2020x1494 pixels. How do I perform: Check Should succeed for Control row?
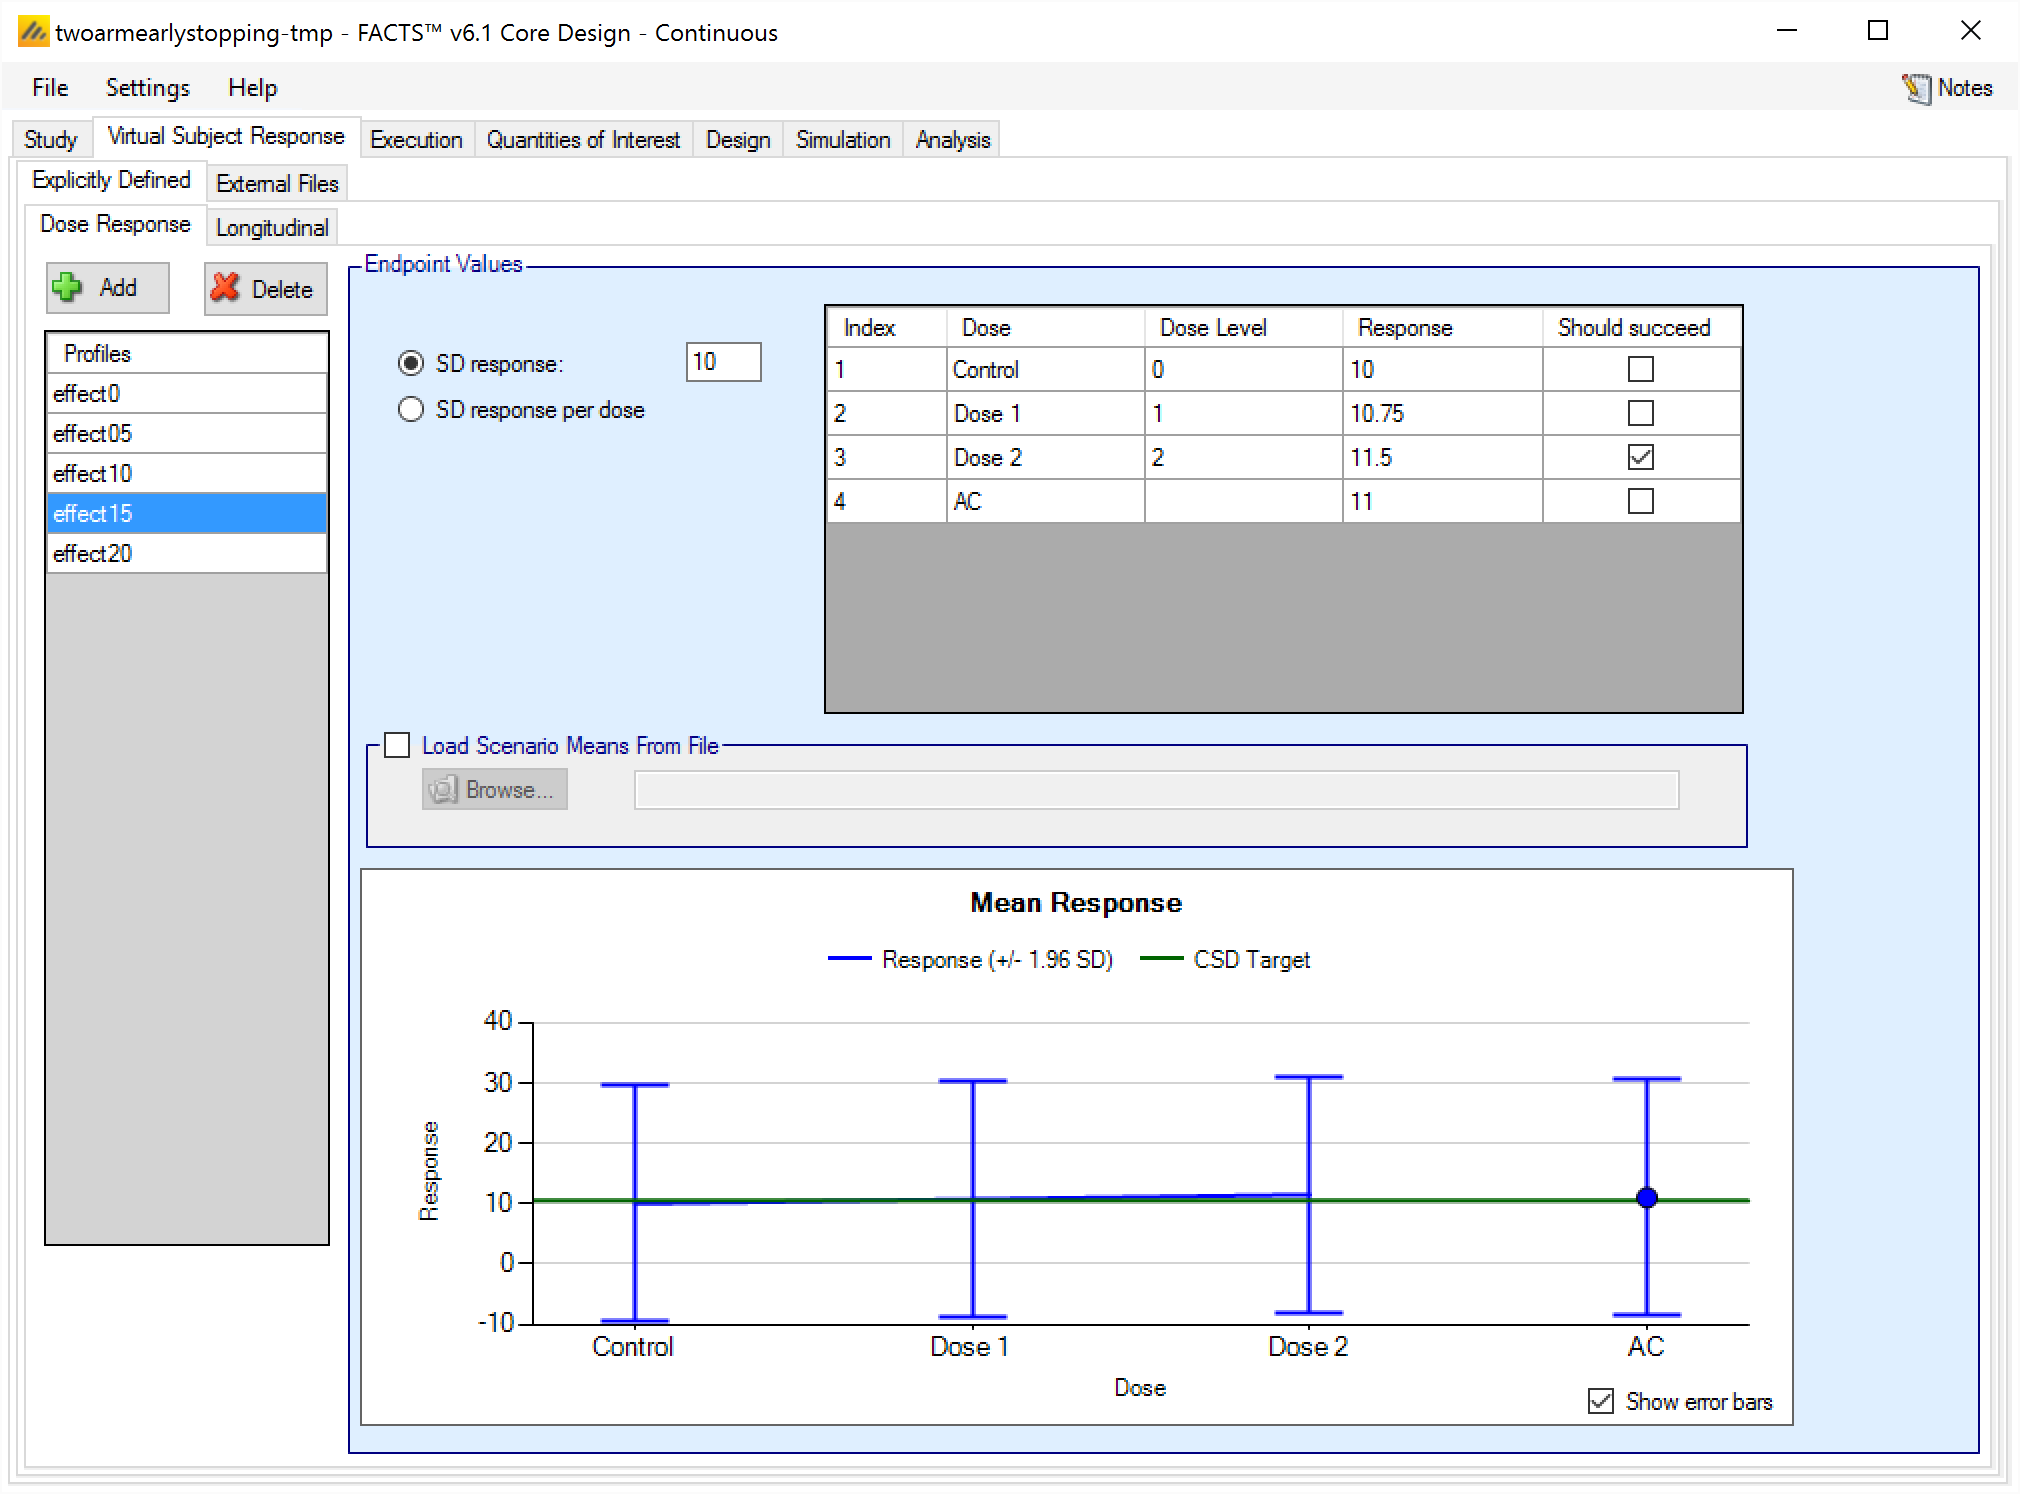tap(1640, 369)
